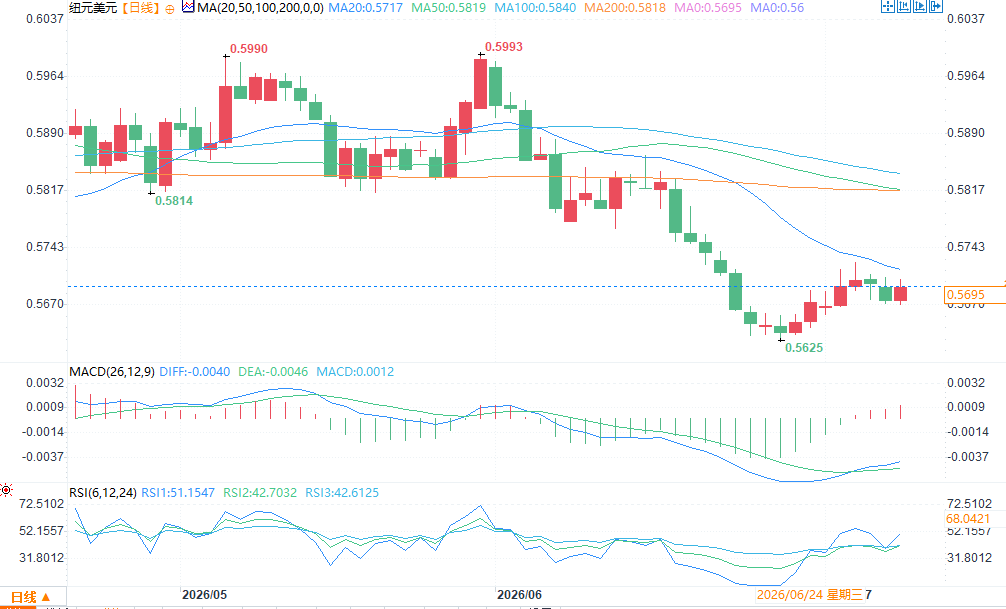Click the current price tag 0.5695

[x=975, y=295]
